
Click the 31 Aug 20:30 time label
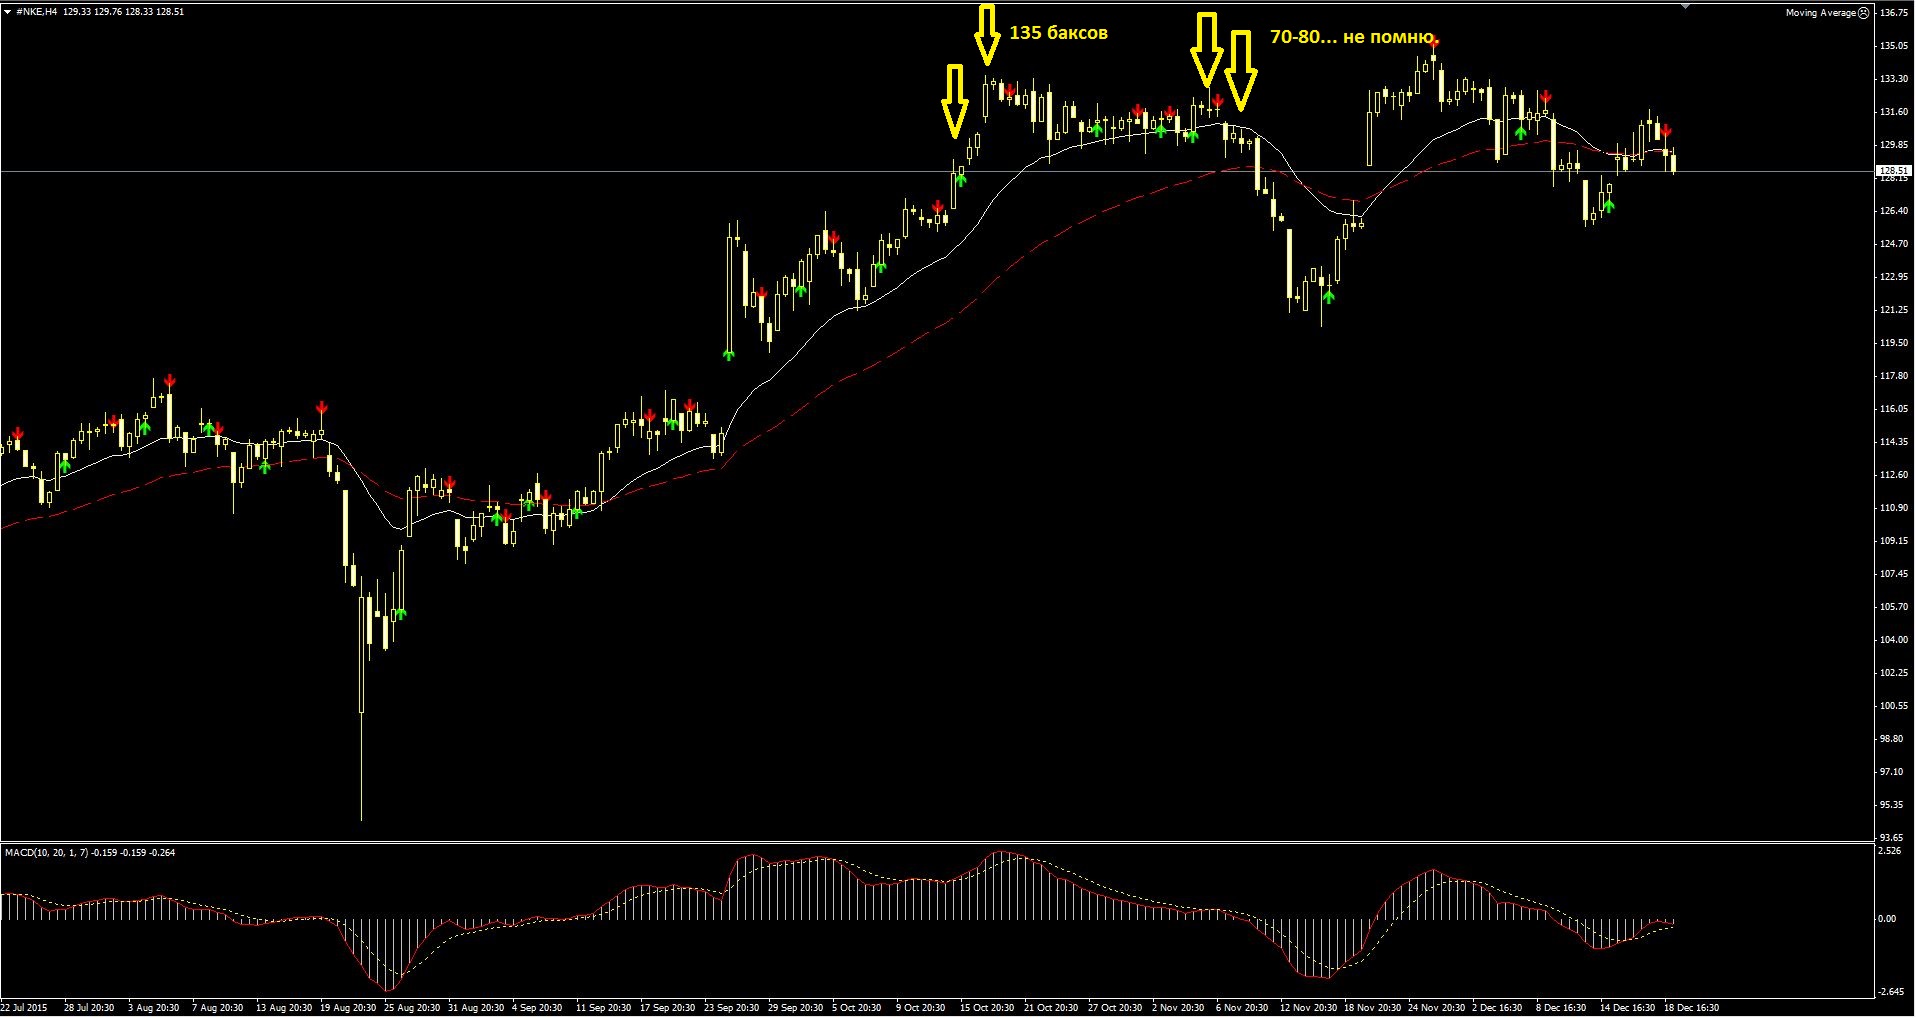point(476,1008)
